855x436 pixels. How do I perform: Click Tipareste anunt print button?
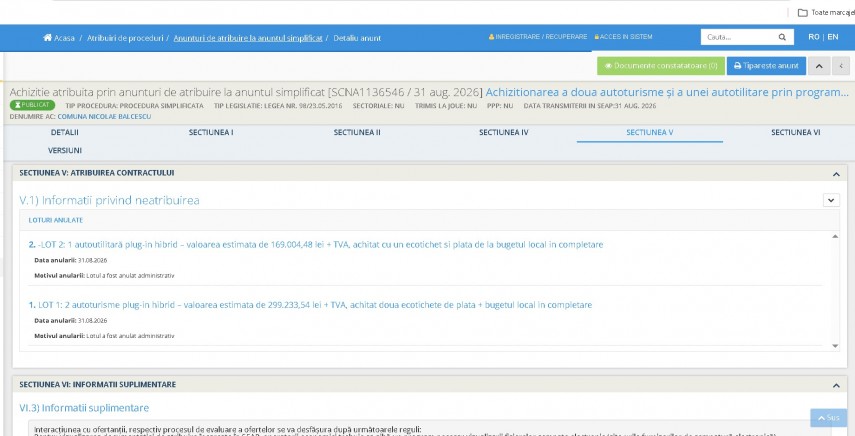click(766, 65)
